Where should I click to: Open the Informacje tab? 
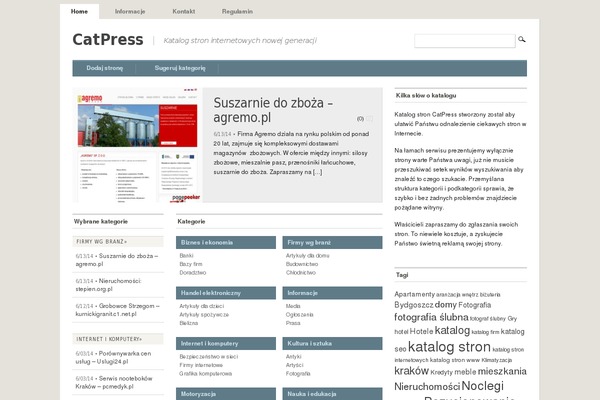130,11
